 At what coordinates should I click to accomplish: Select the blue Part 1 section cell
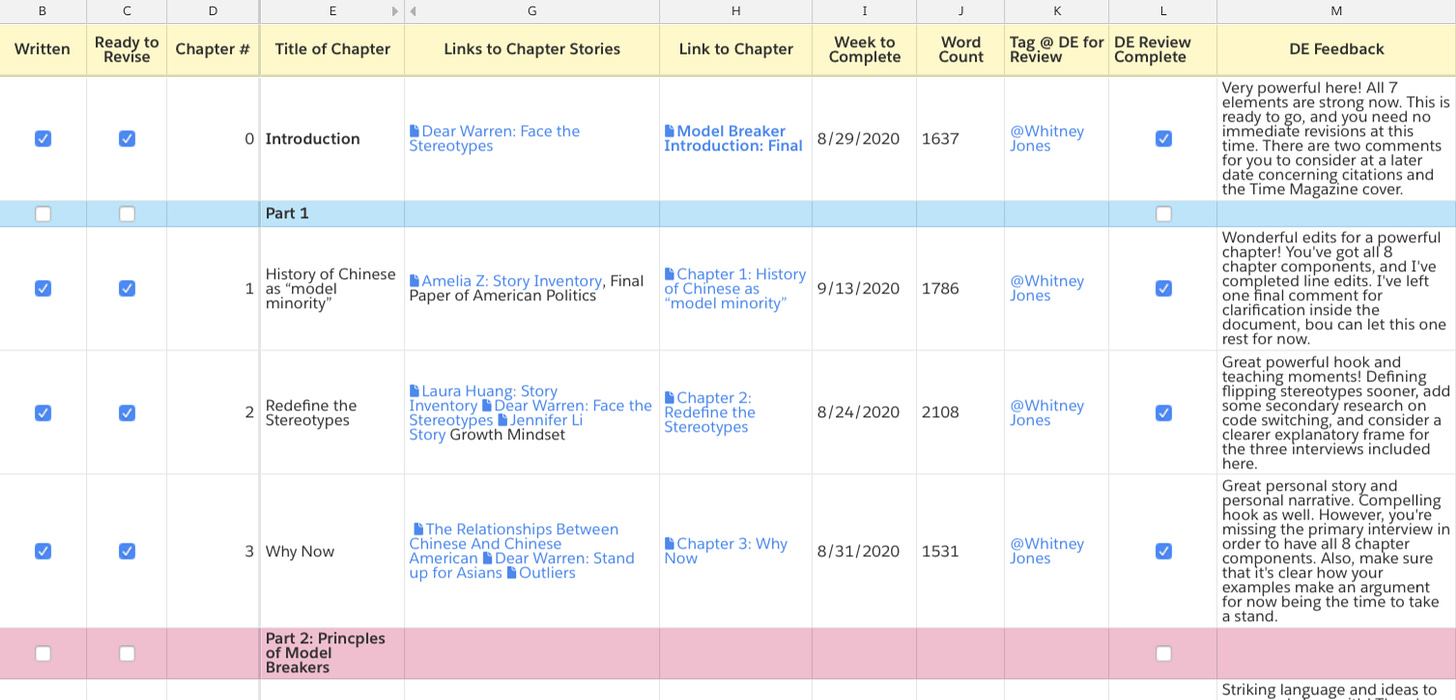[331, 214]
